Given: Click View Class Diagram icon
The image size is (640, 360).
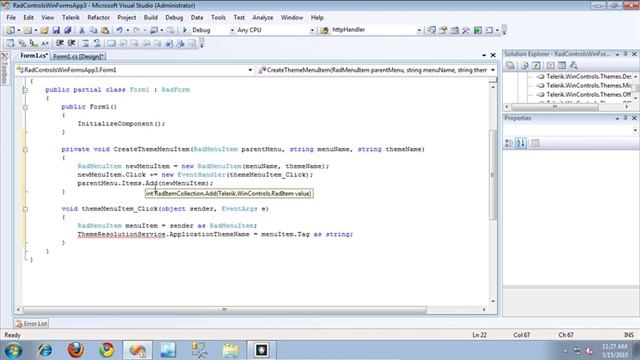Looking at the screenshot, I should tap(573, 65).
